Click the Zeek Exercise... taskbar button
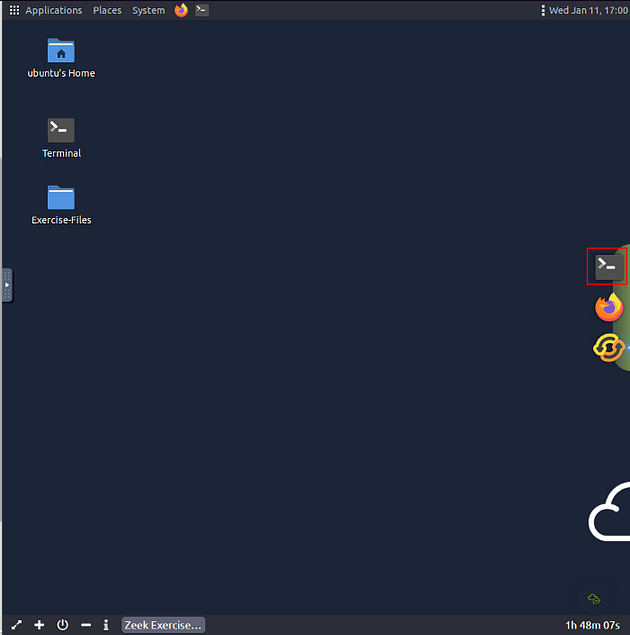 click(x=163, y=625)
